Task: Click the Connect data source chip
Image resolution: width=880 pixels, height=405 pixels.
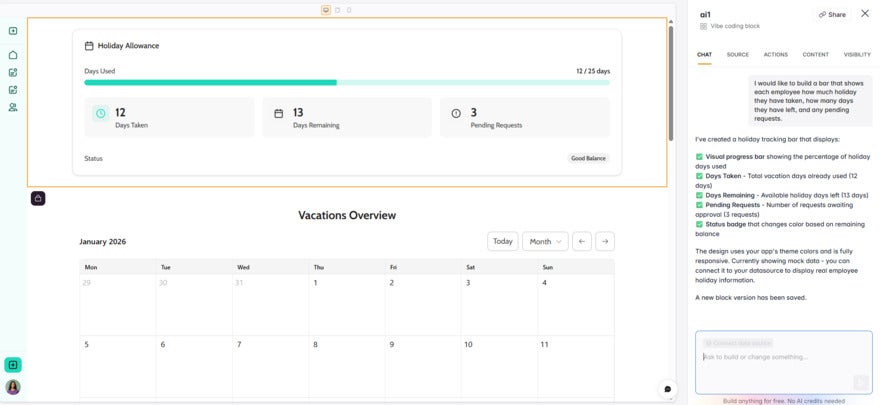Action: pyautogui.click(x=738, y=343)
